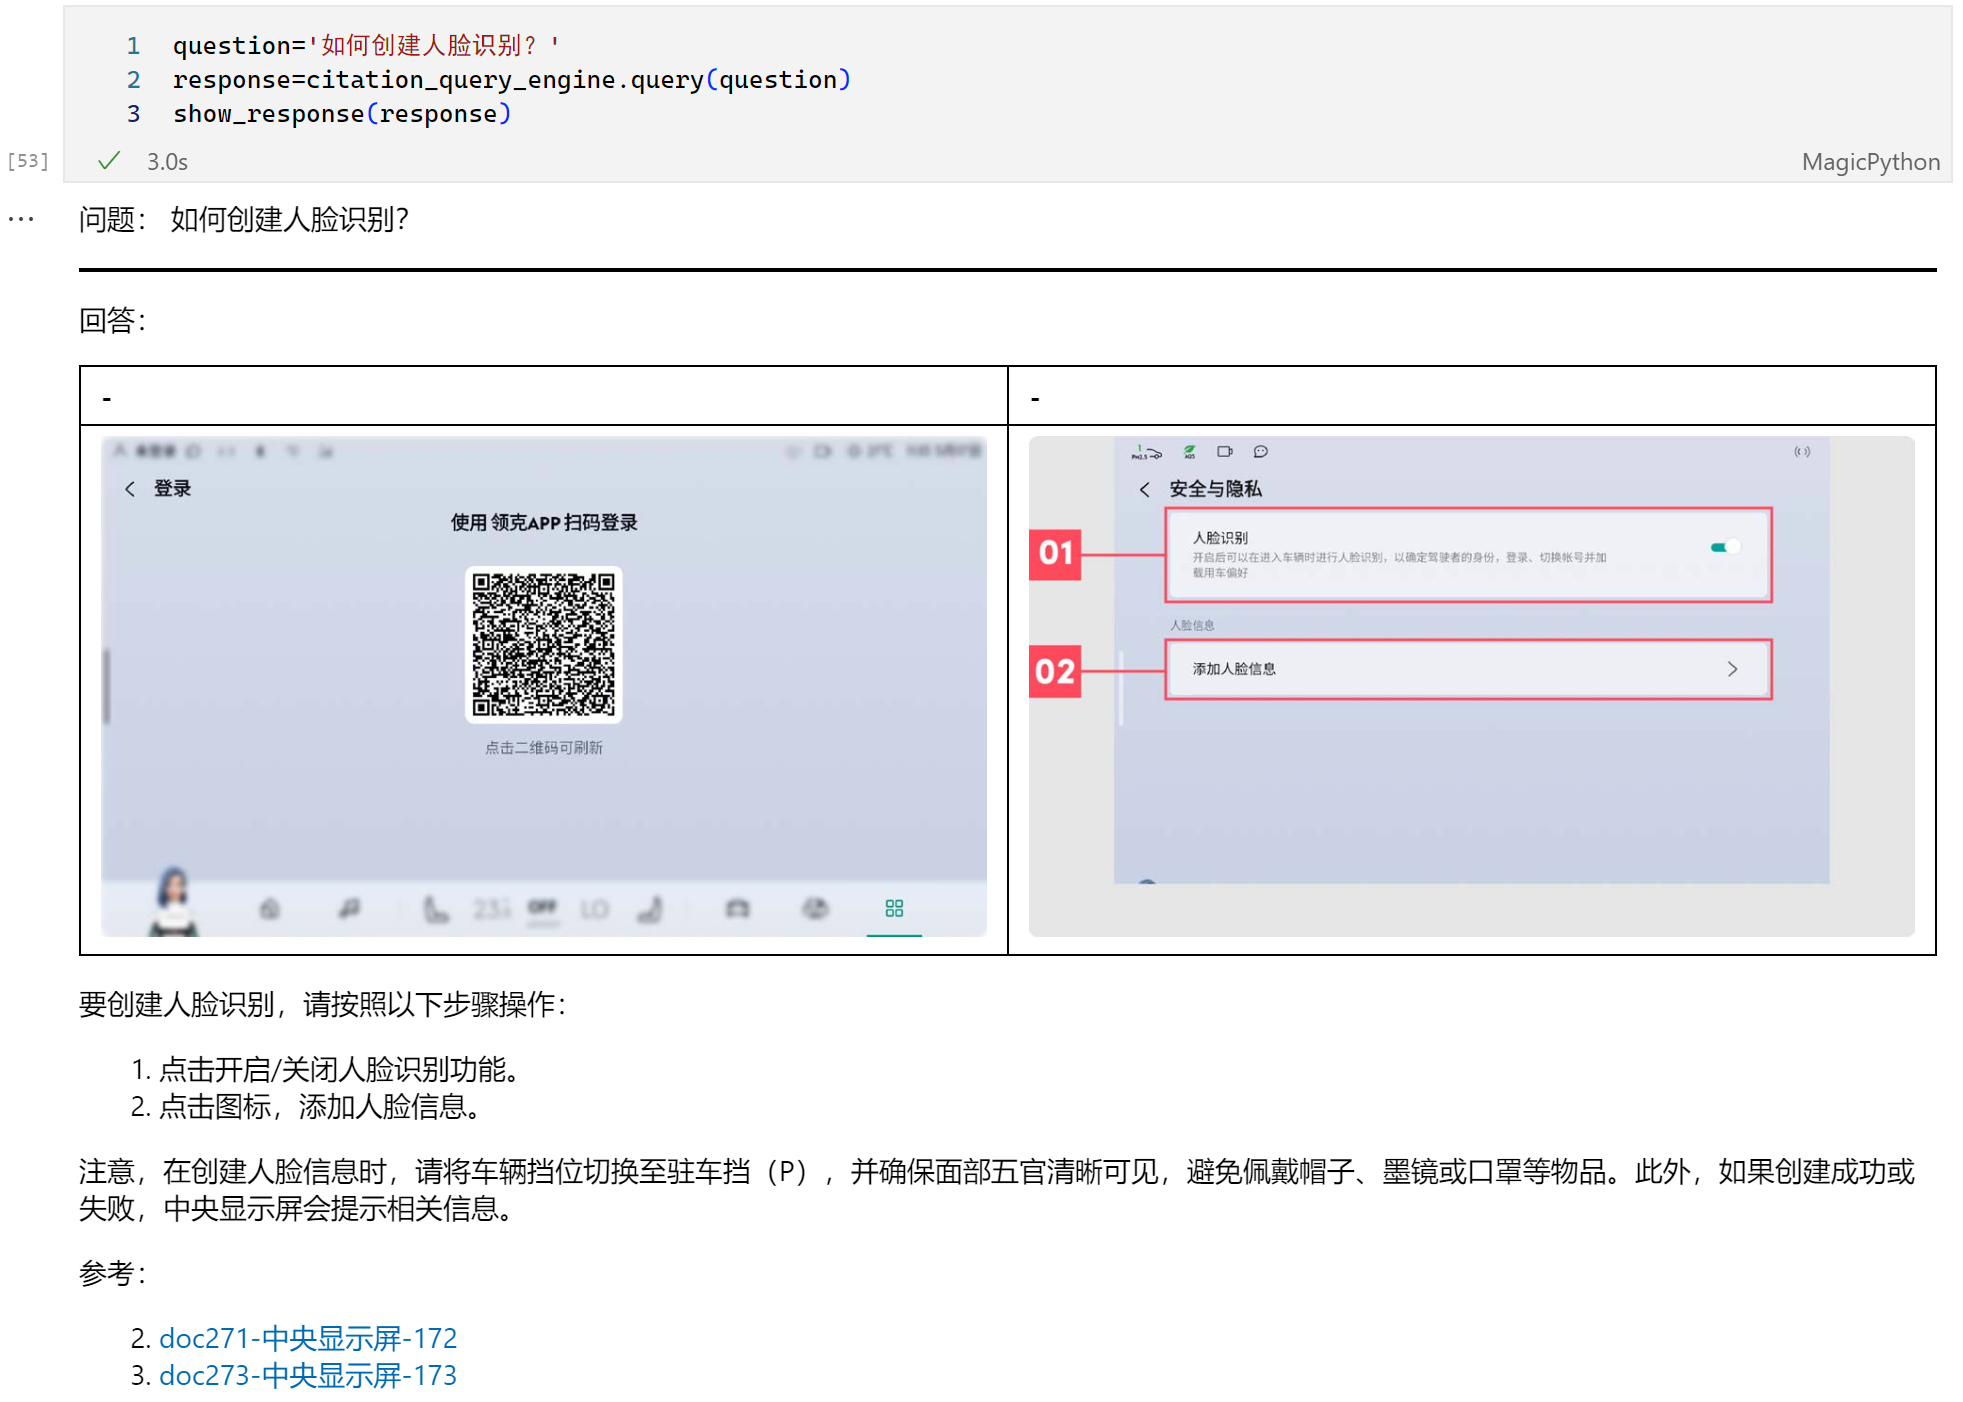Image resolution: width=1963 pixels, height=1402 pixels.
Task: Open the doc271-中央显示屏-172 reference link
Action: (x=308, y=1338)
